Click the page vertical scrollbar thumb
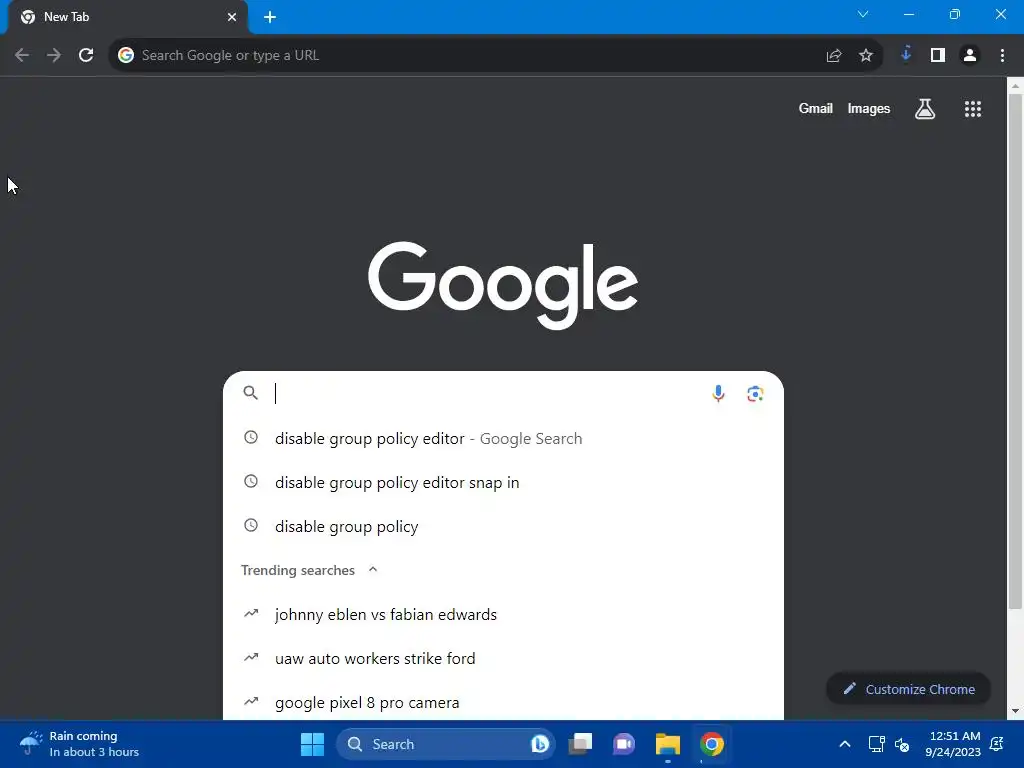The width and height of the screenshot is (1024, 768). point(1015,351)
